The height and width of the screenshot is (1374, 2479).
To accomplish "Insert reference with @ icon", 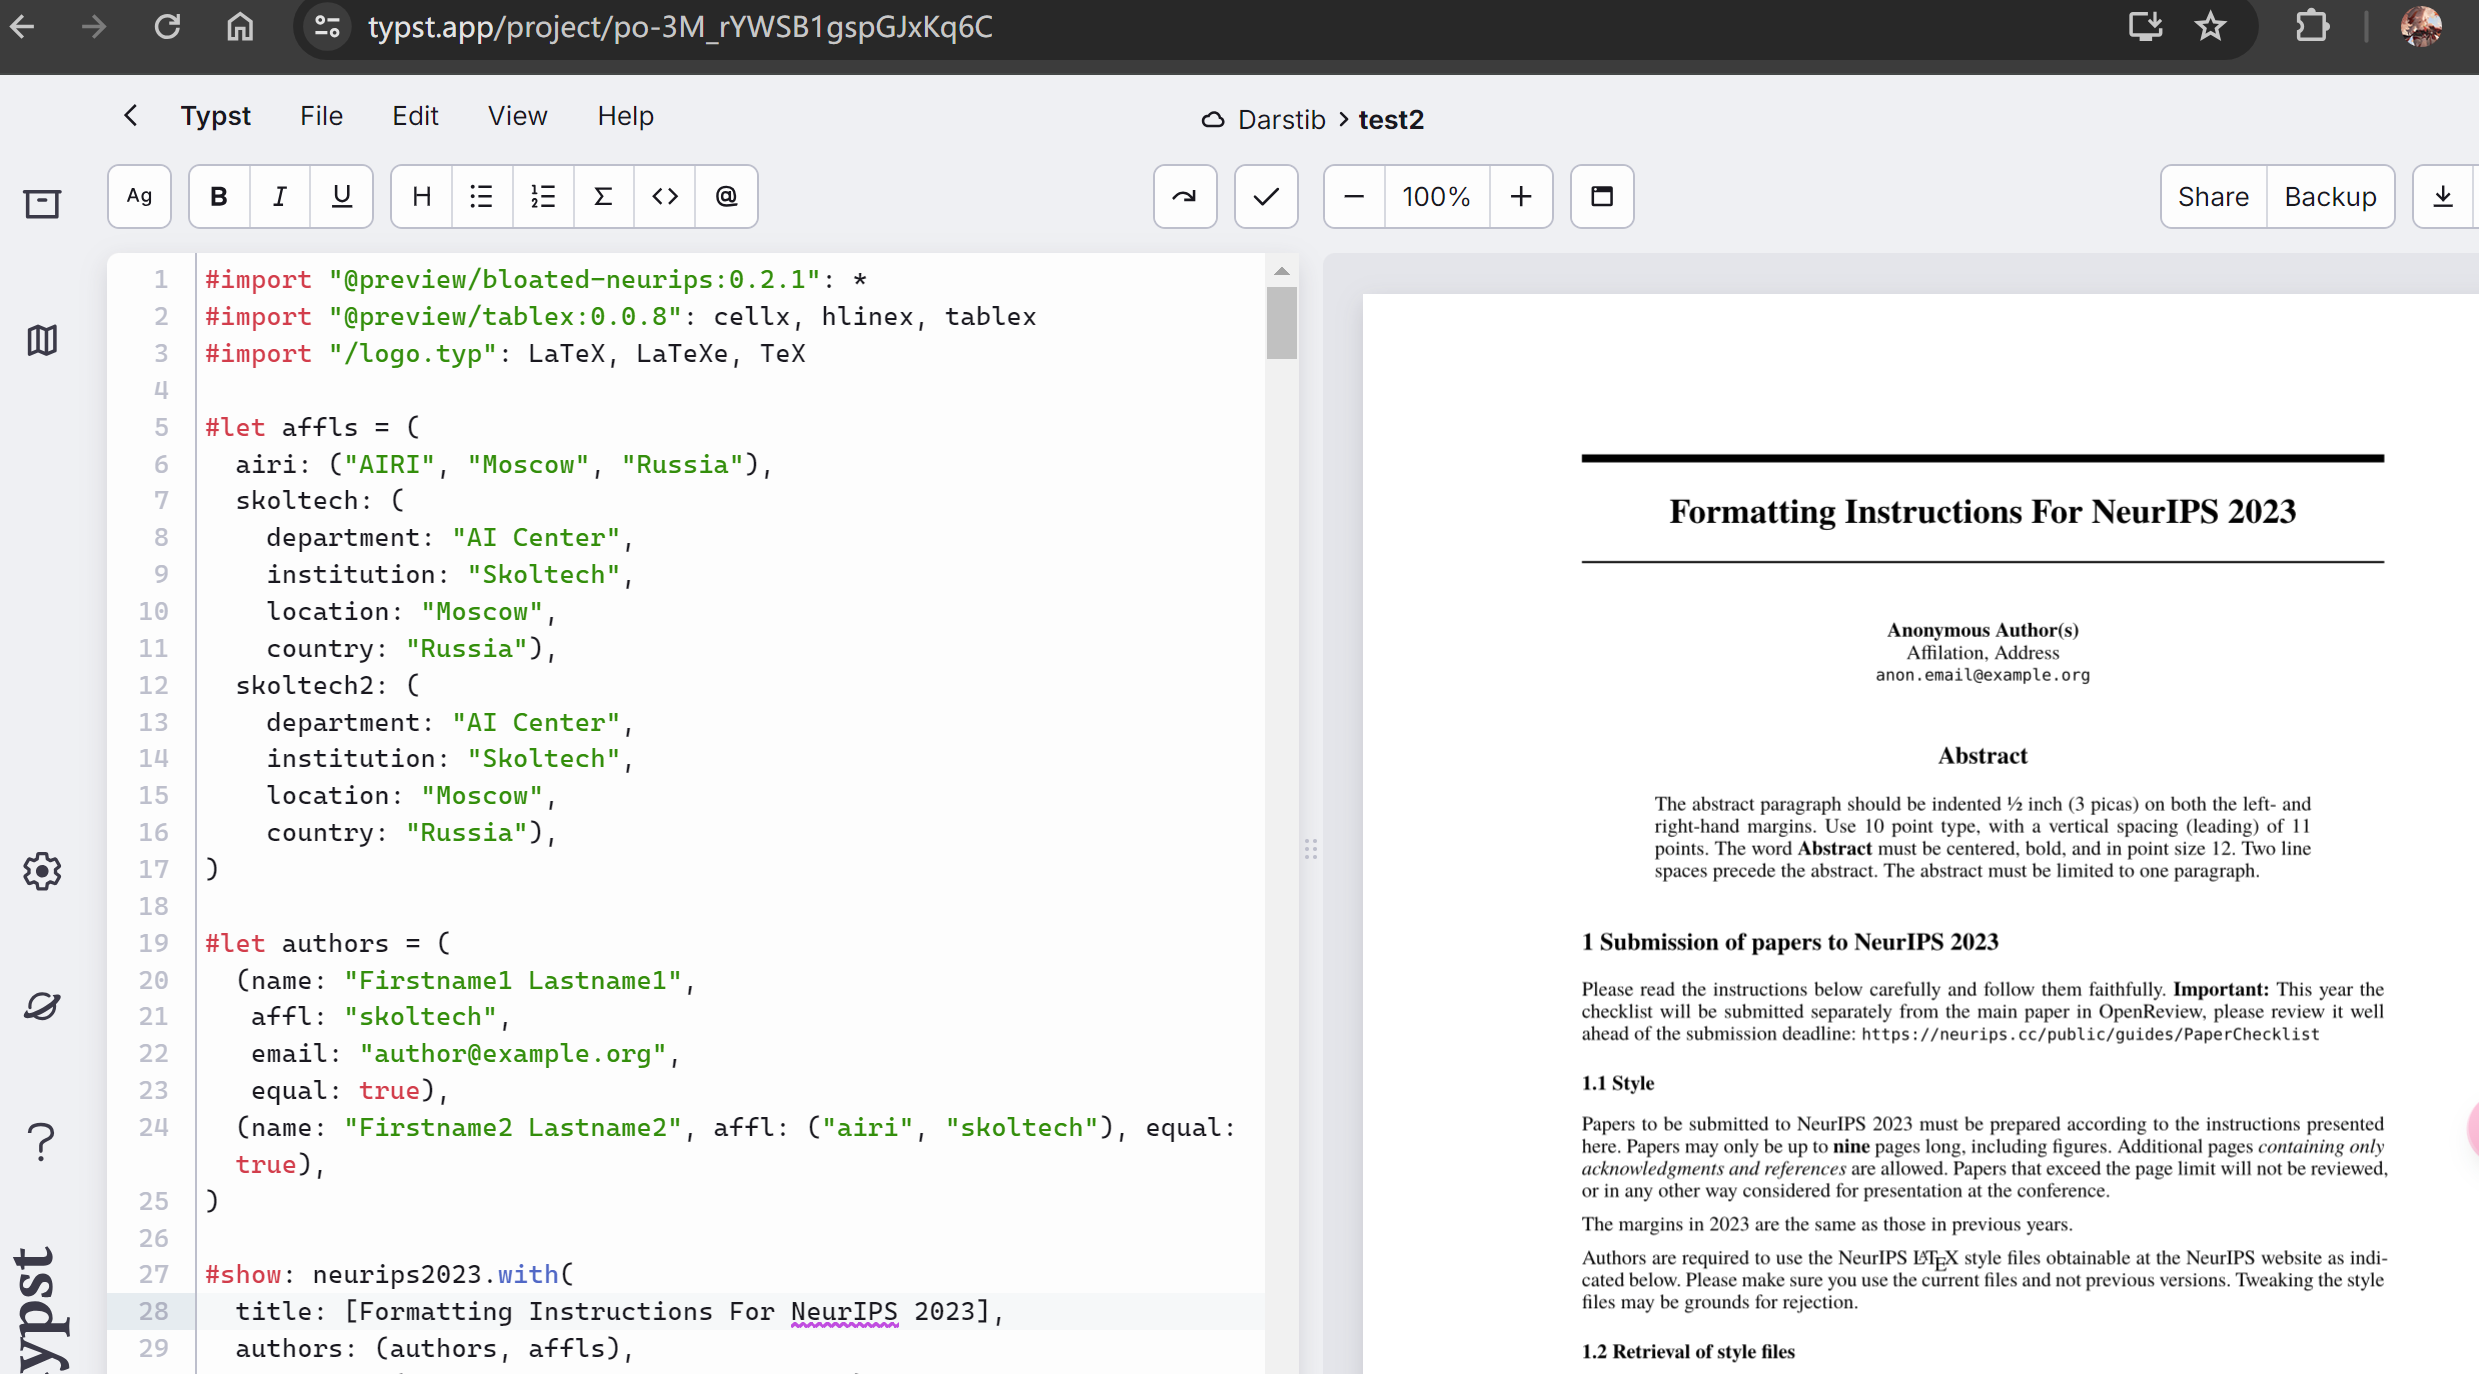I will (x=726, y=196).
